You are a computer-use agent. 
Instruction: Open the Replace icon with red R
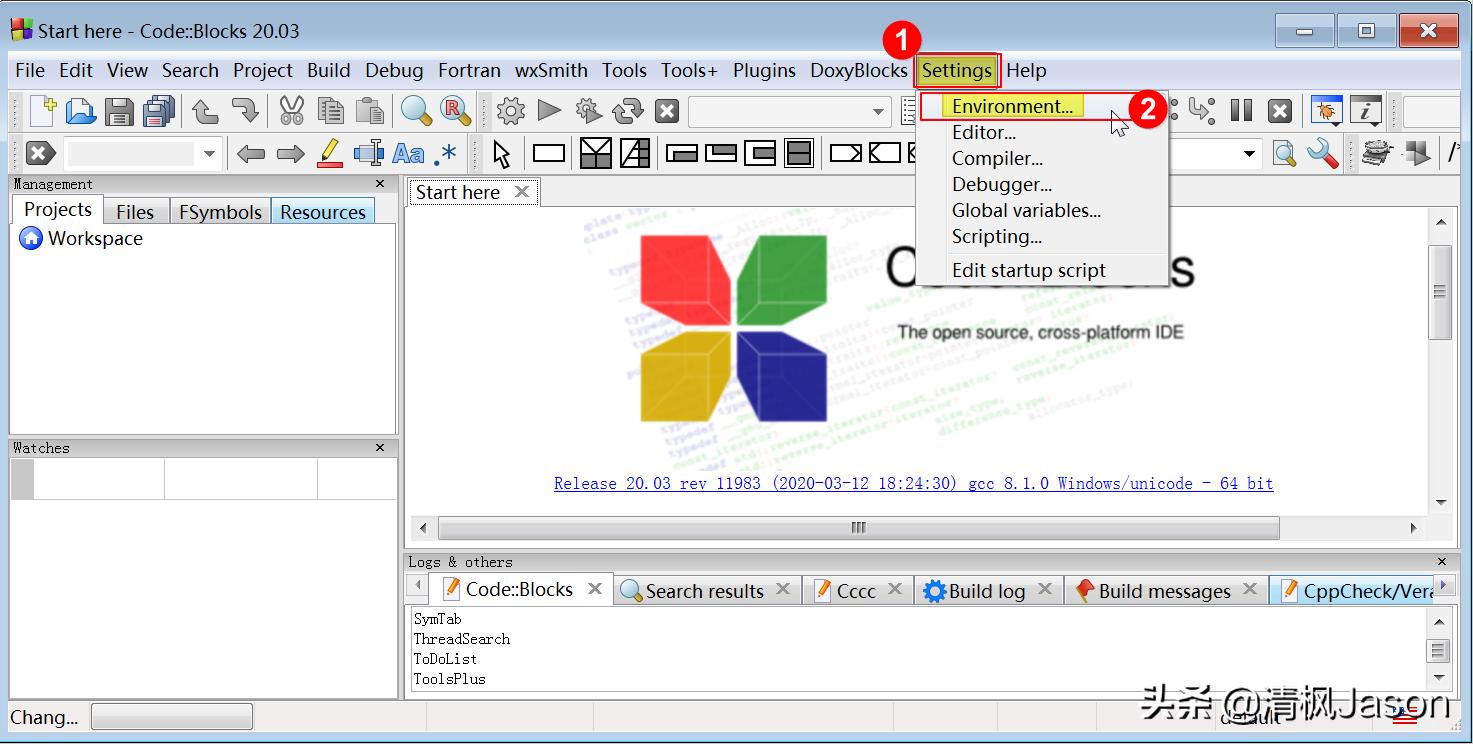(x=456, y=110)
